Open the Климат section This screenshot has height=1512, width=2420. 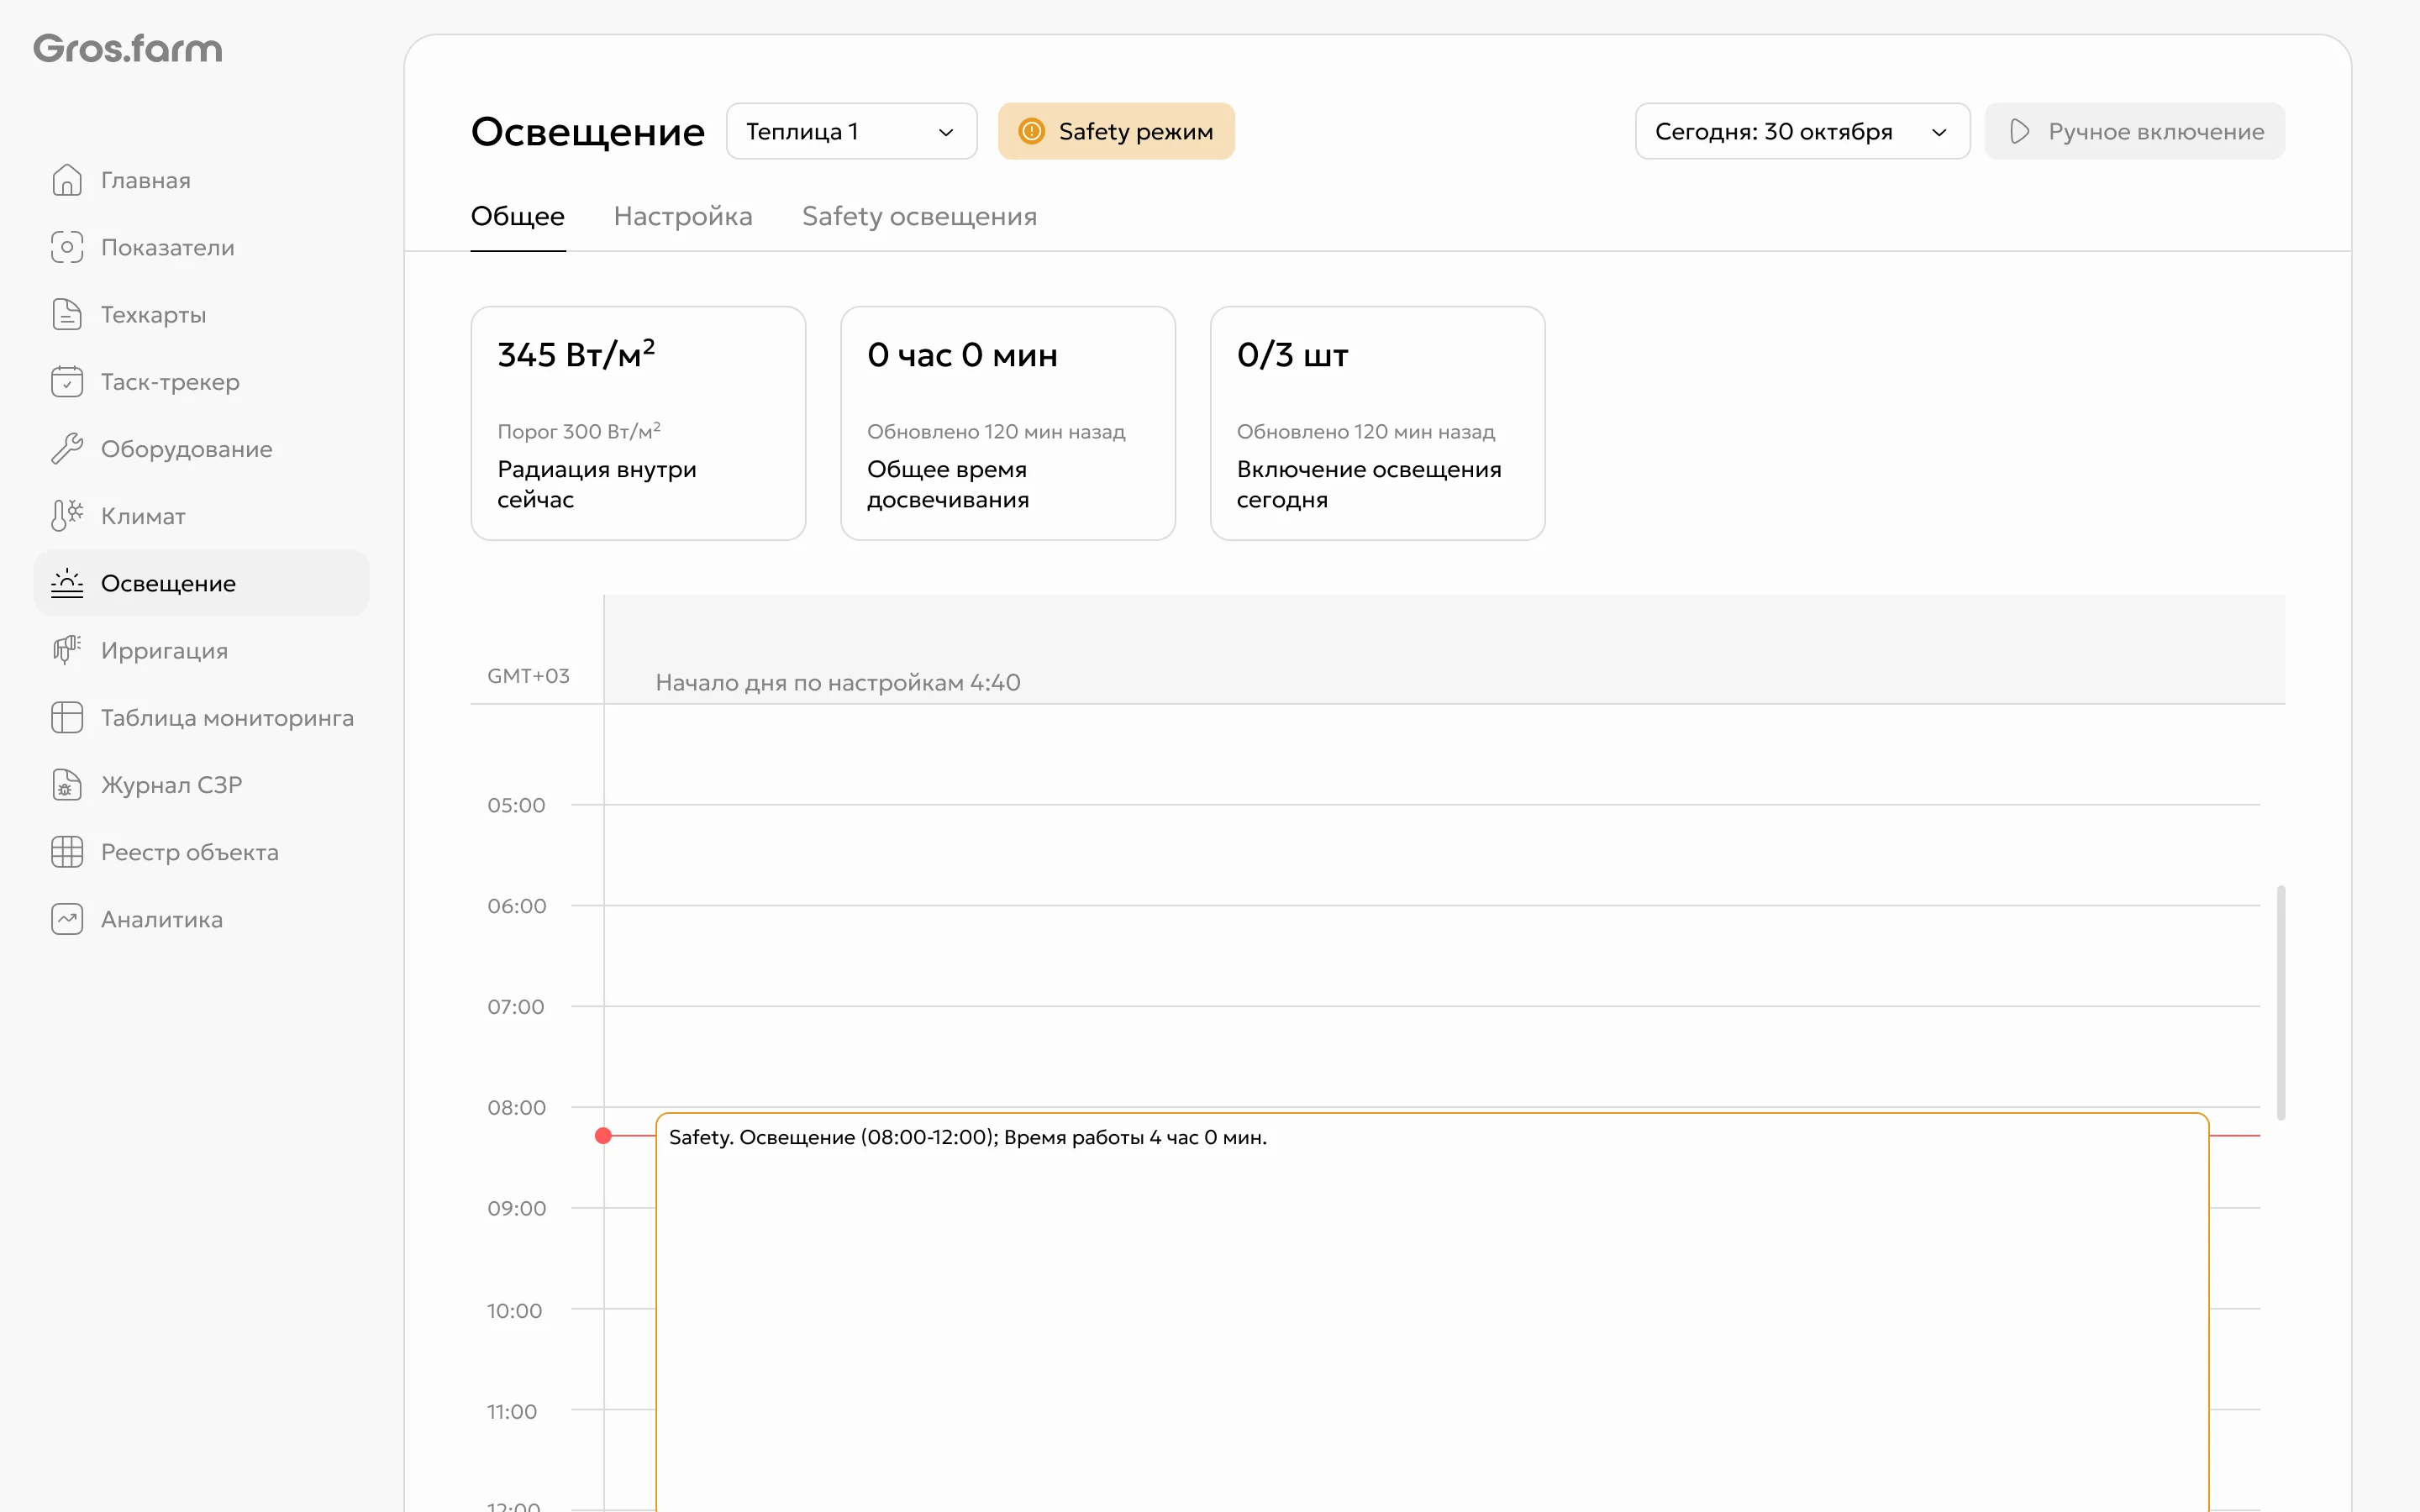[202, 516]
